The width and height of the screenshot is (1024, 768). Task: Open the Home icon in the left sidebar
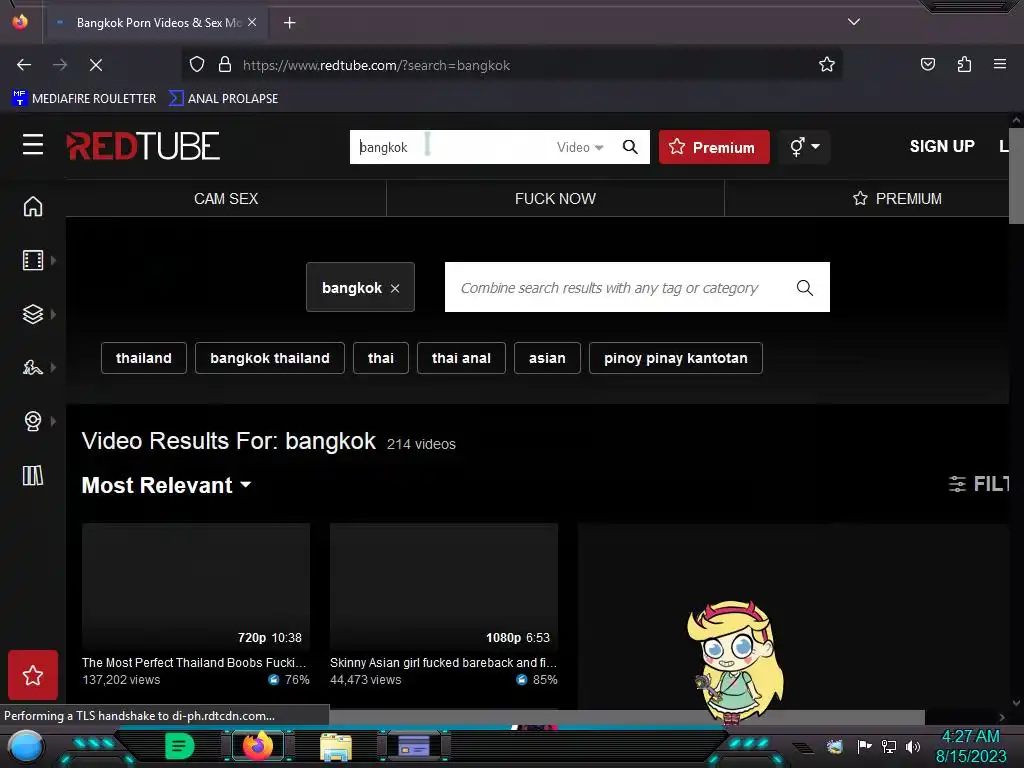[x=33, y=206]
